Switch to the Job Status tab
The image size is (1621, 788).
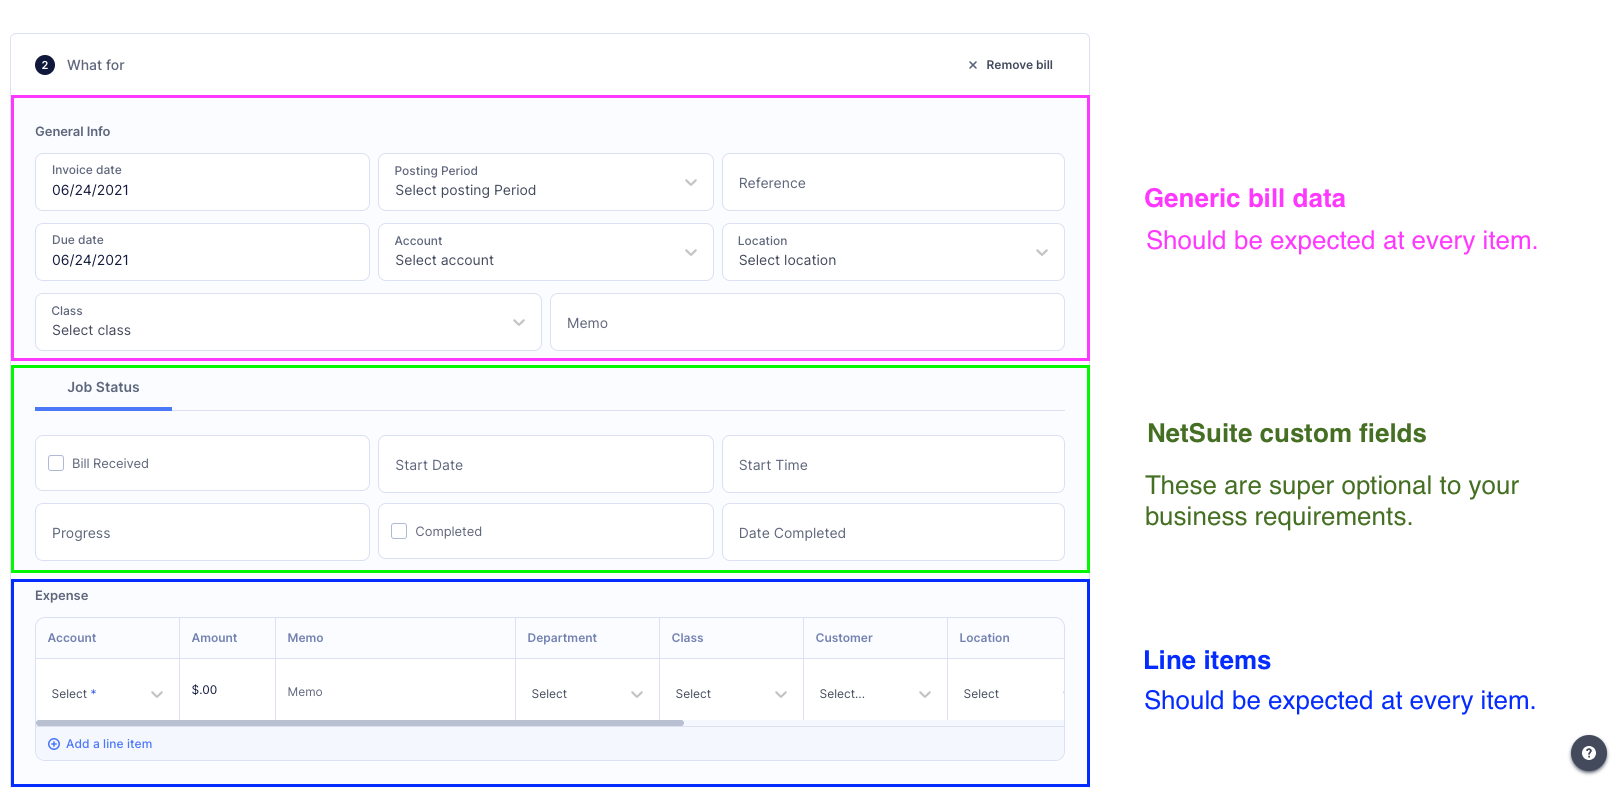(103, 388)
